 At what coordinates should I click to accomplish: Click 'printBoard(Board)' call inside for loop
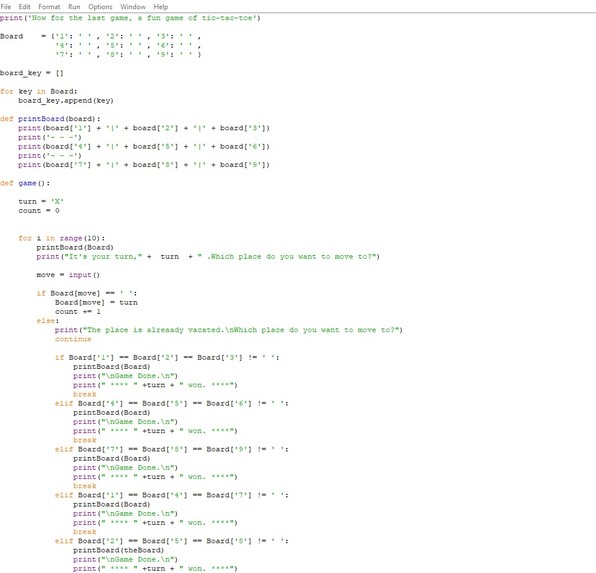click(x=75, y=248)
